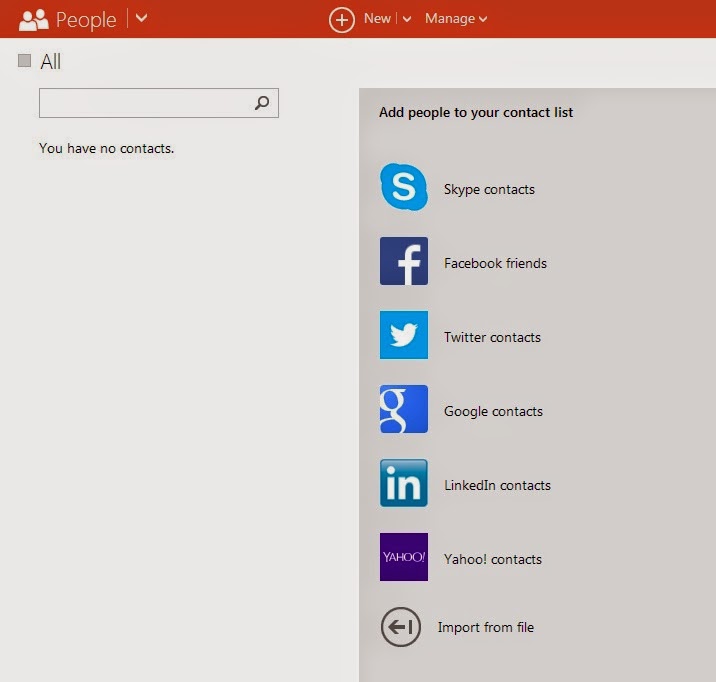This screenshot has height=682, width=716.
Task: Click the New button label
Action: 377,18
